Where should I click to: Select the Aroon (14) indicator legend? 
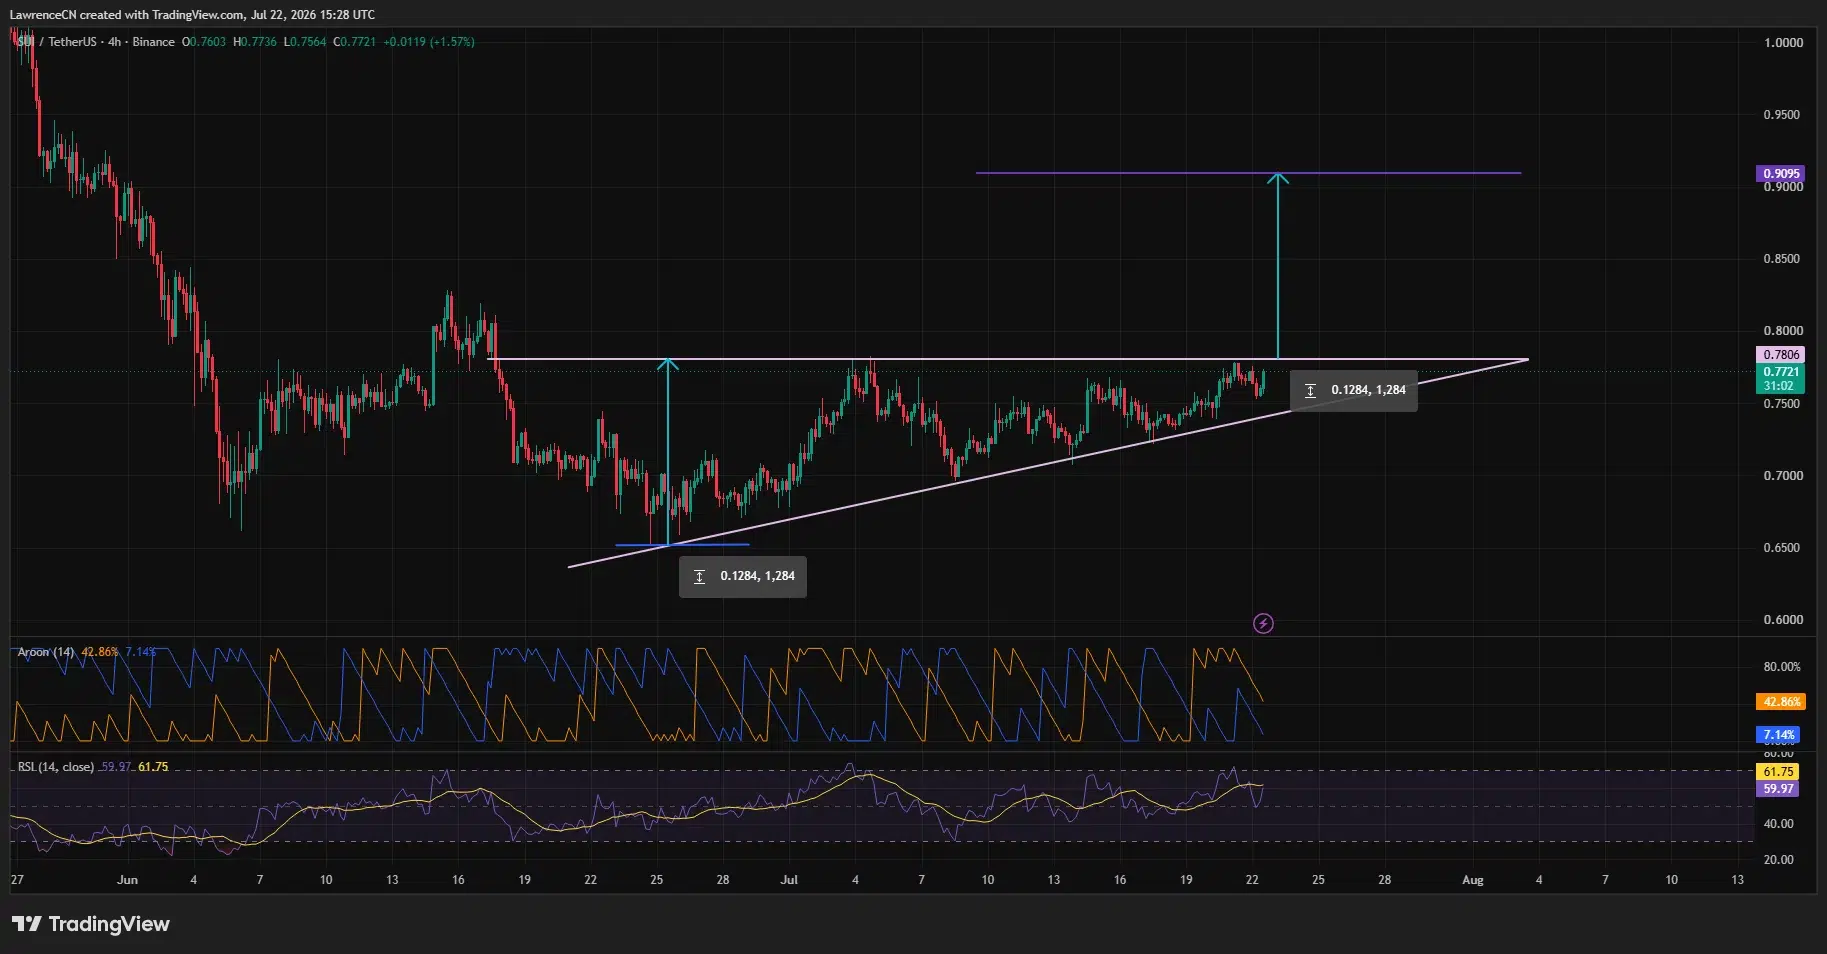(x=46, y=652)
